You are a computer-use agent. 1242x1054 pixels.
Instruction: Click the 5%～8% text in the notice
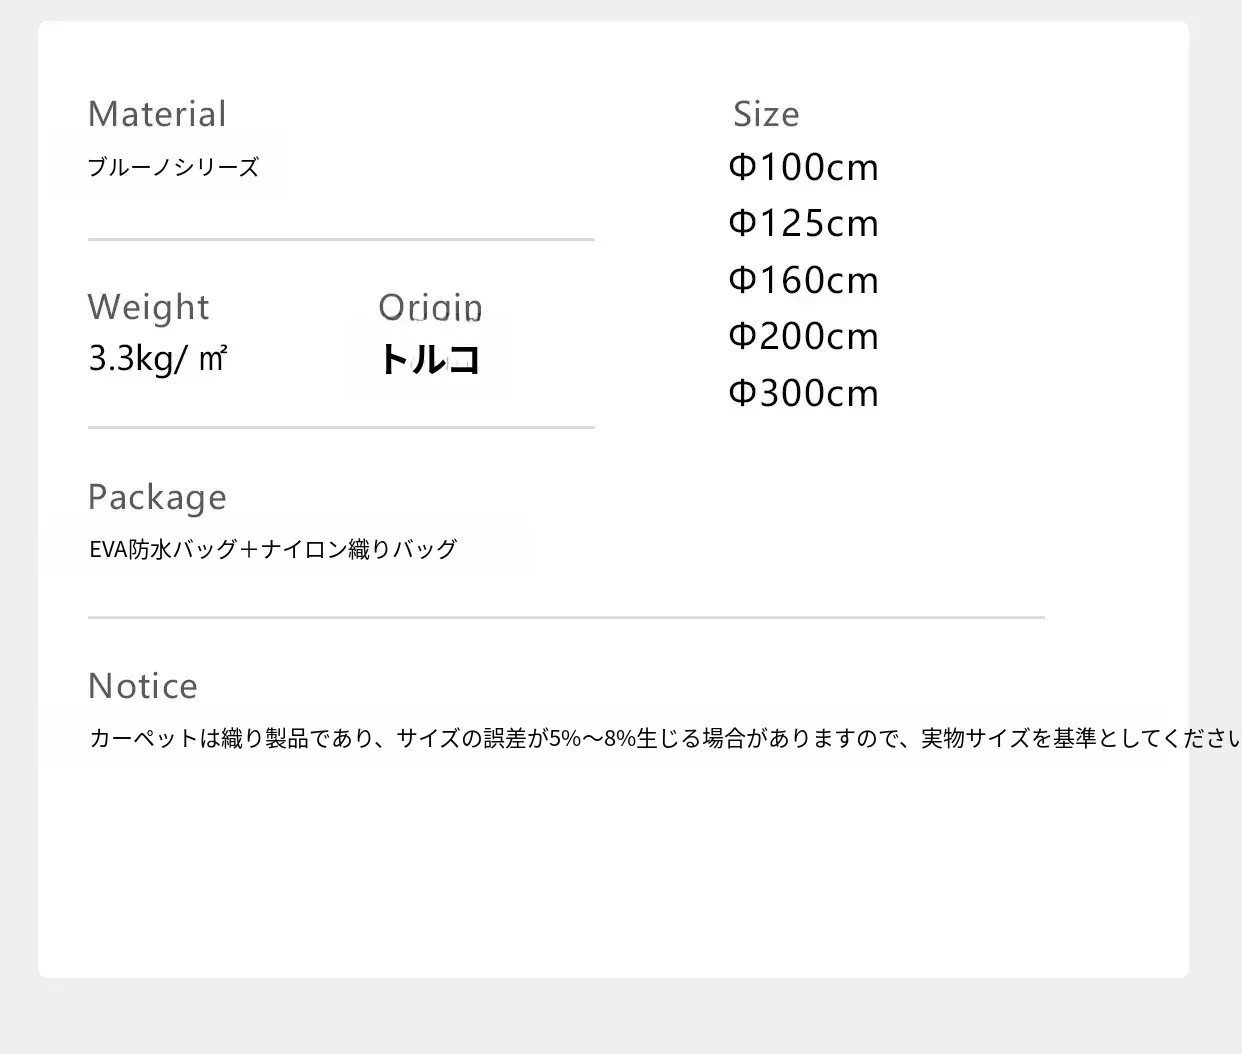592,739
